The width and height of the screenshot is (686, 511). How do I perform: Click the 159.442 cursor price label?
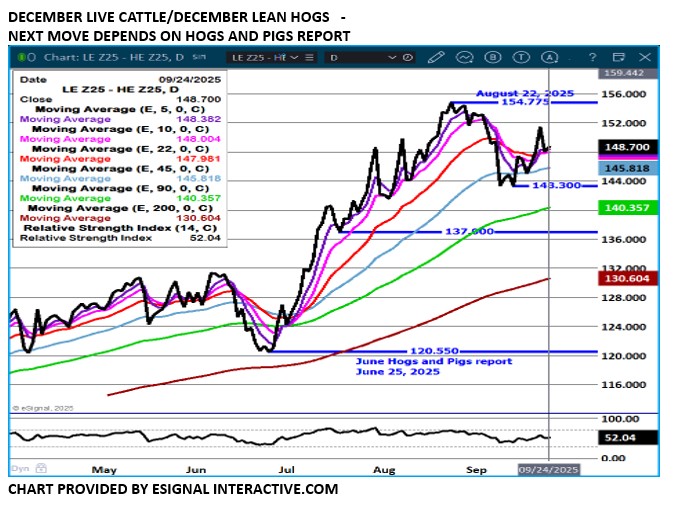(627, 73)
